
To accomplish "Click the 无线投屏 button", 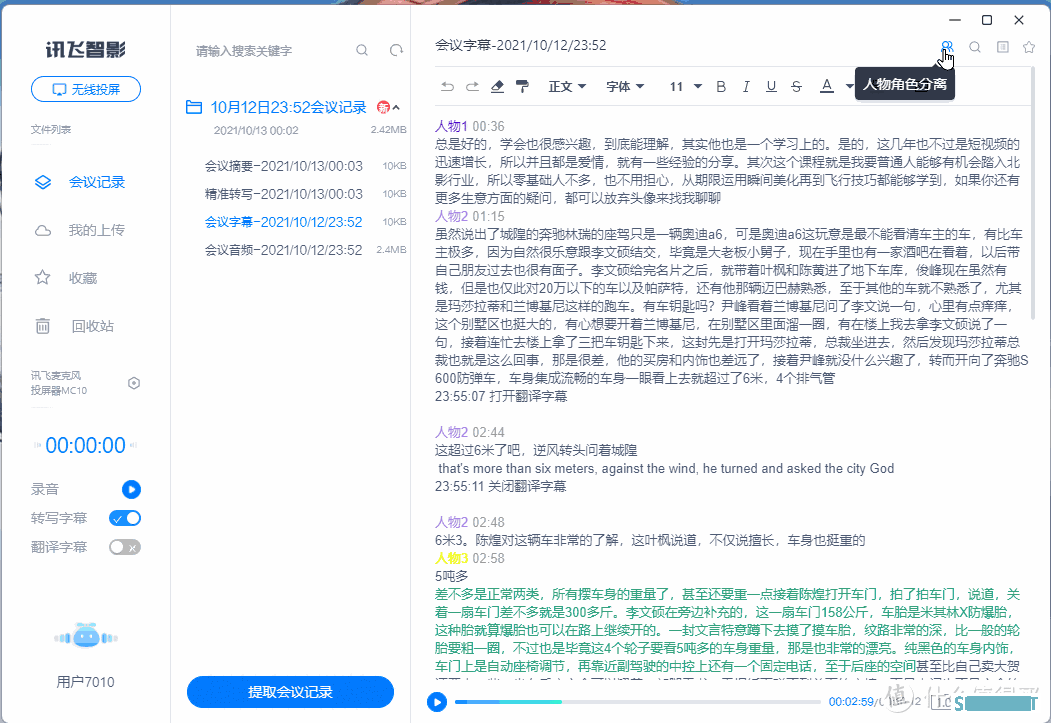I will (x=86, y=89).
